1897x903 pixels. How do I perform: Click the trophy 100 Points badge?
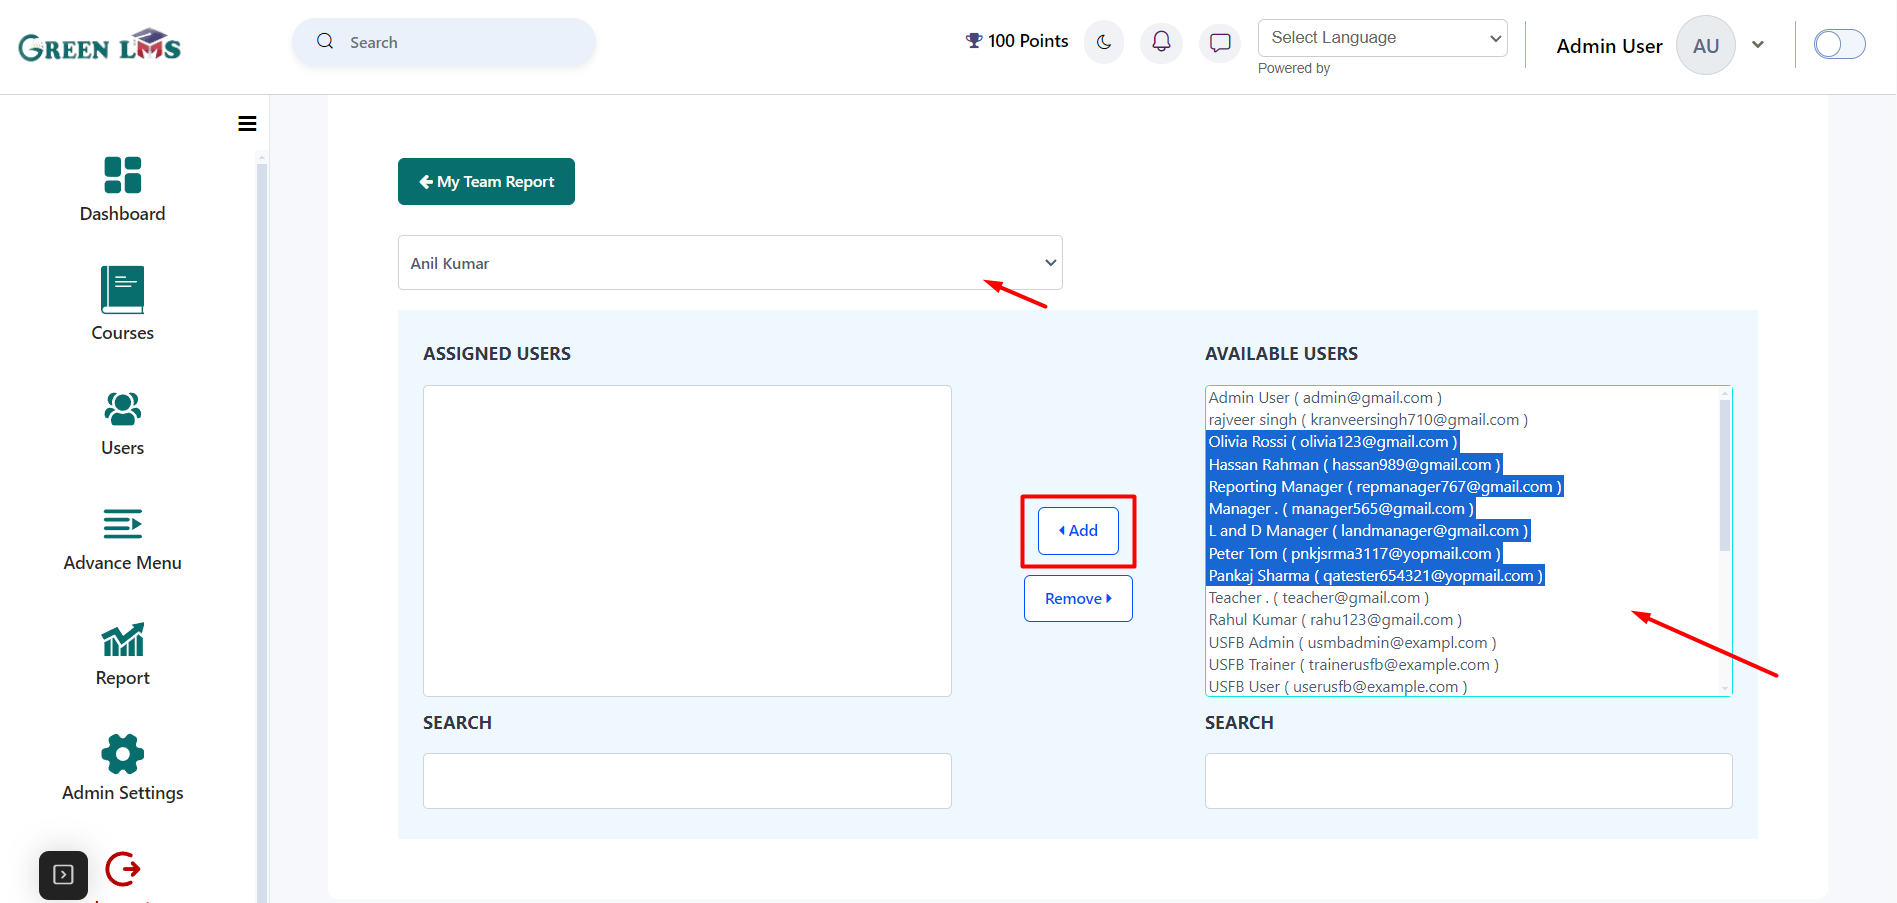pyautogui.click(x=1017, y=41)
